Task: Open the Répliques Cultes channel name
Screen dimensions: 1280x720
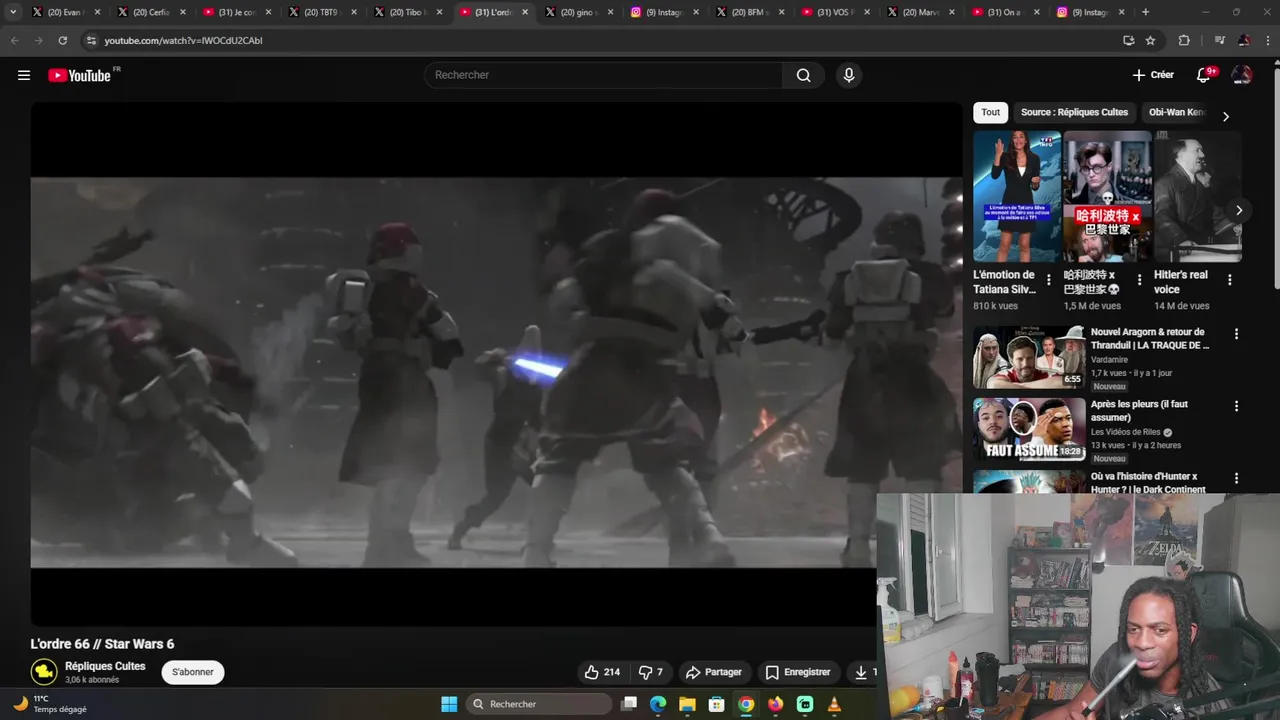Action: (x=105, y=666)
